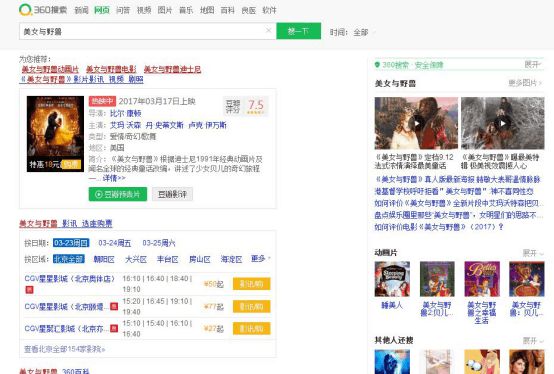This screenshot has height=374, width=554.
Task: Click the 豆瓣评分 7.5 rating box
Action: coord(246,106)
